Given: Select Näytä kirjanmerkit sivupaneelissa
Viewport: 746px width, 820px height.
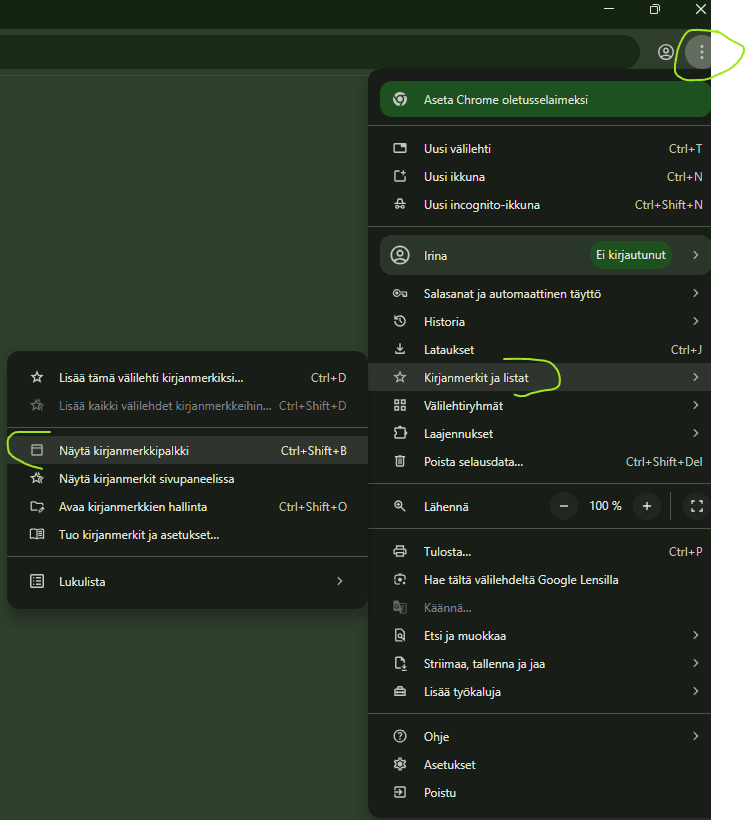Looking at the screenshot, I should coord(187,479).
